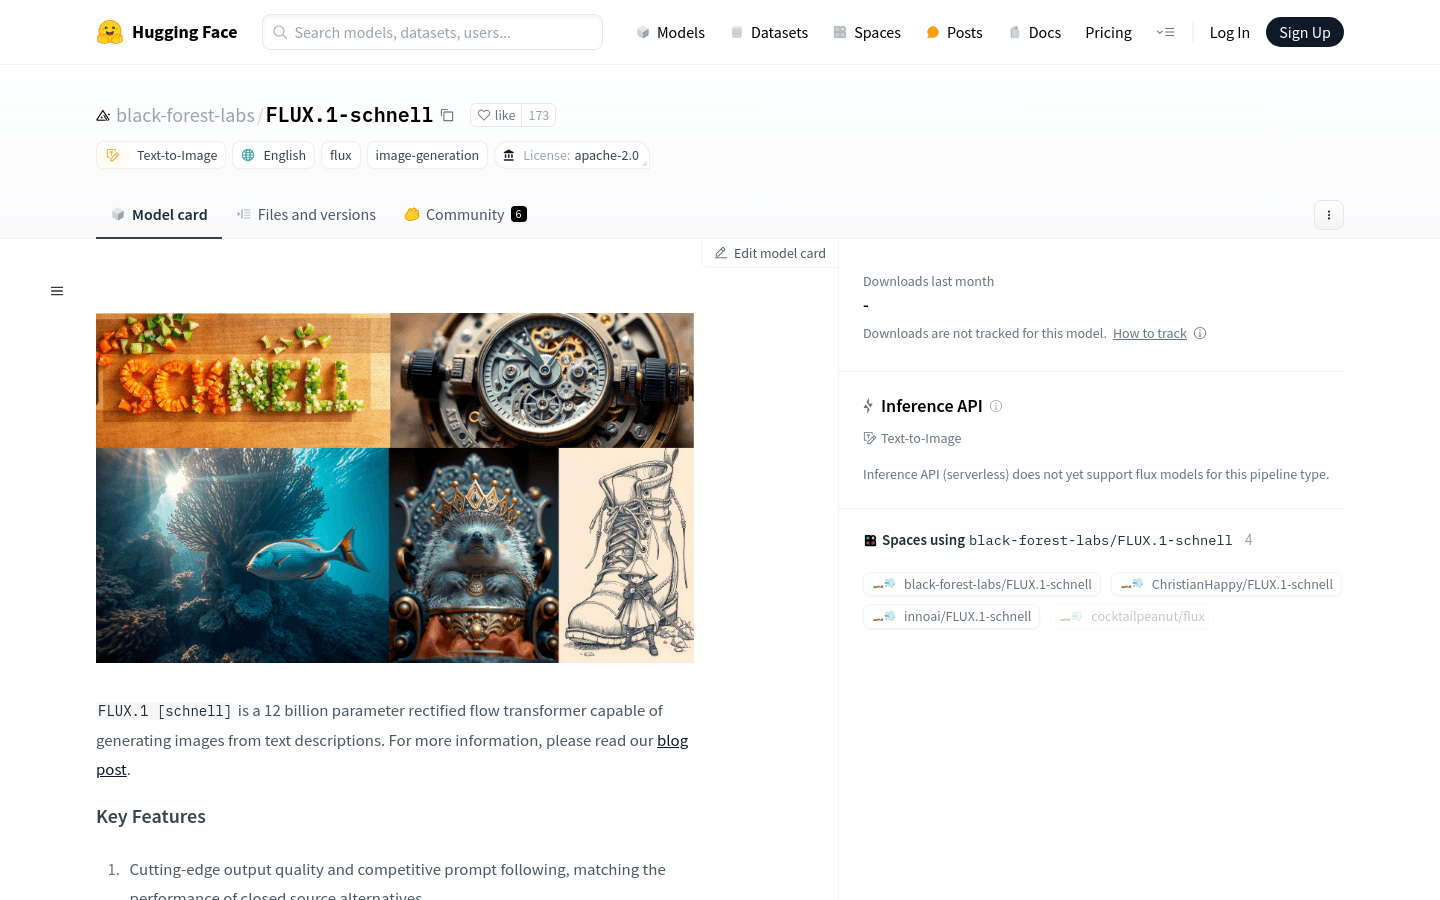Select the English language tag

273,155
